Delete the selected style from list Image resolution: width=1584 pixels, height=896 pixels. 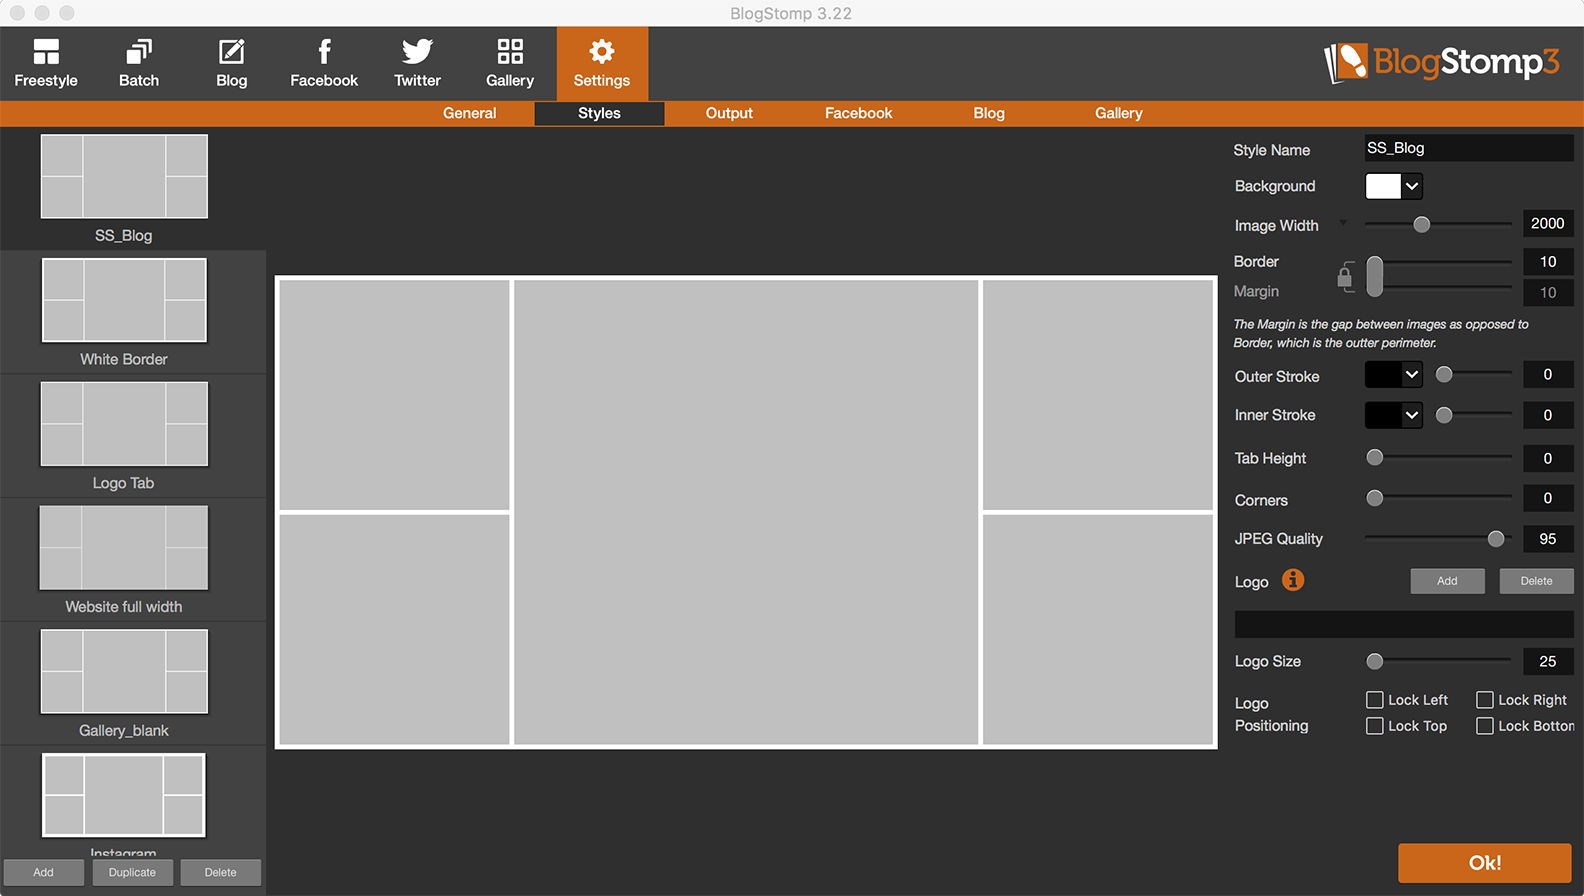(221, 872)
